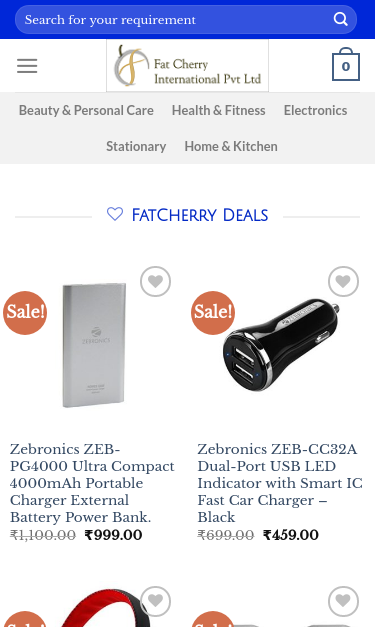Add red headphones product to wishlist
This screenshot has width=375, height=627.
coord(156,601)
